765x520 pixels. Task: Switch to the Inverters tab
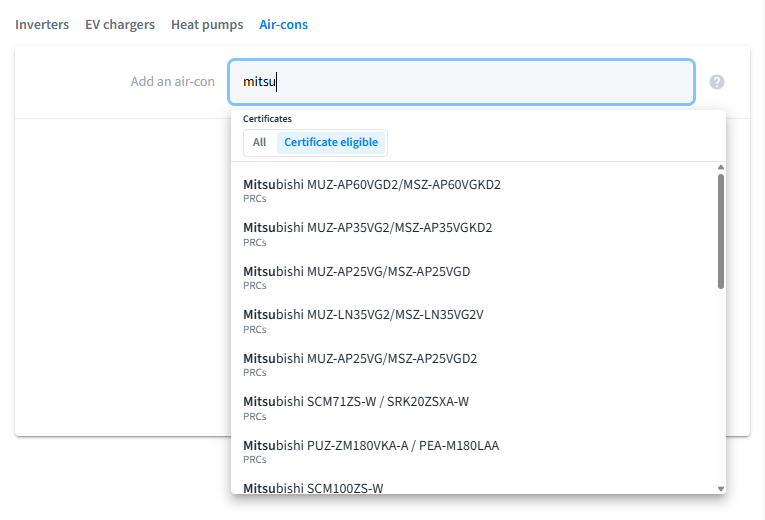42,24
